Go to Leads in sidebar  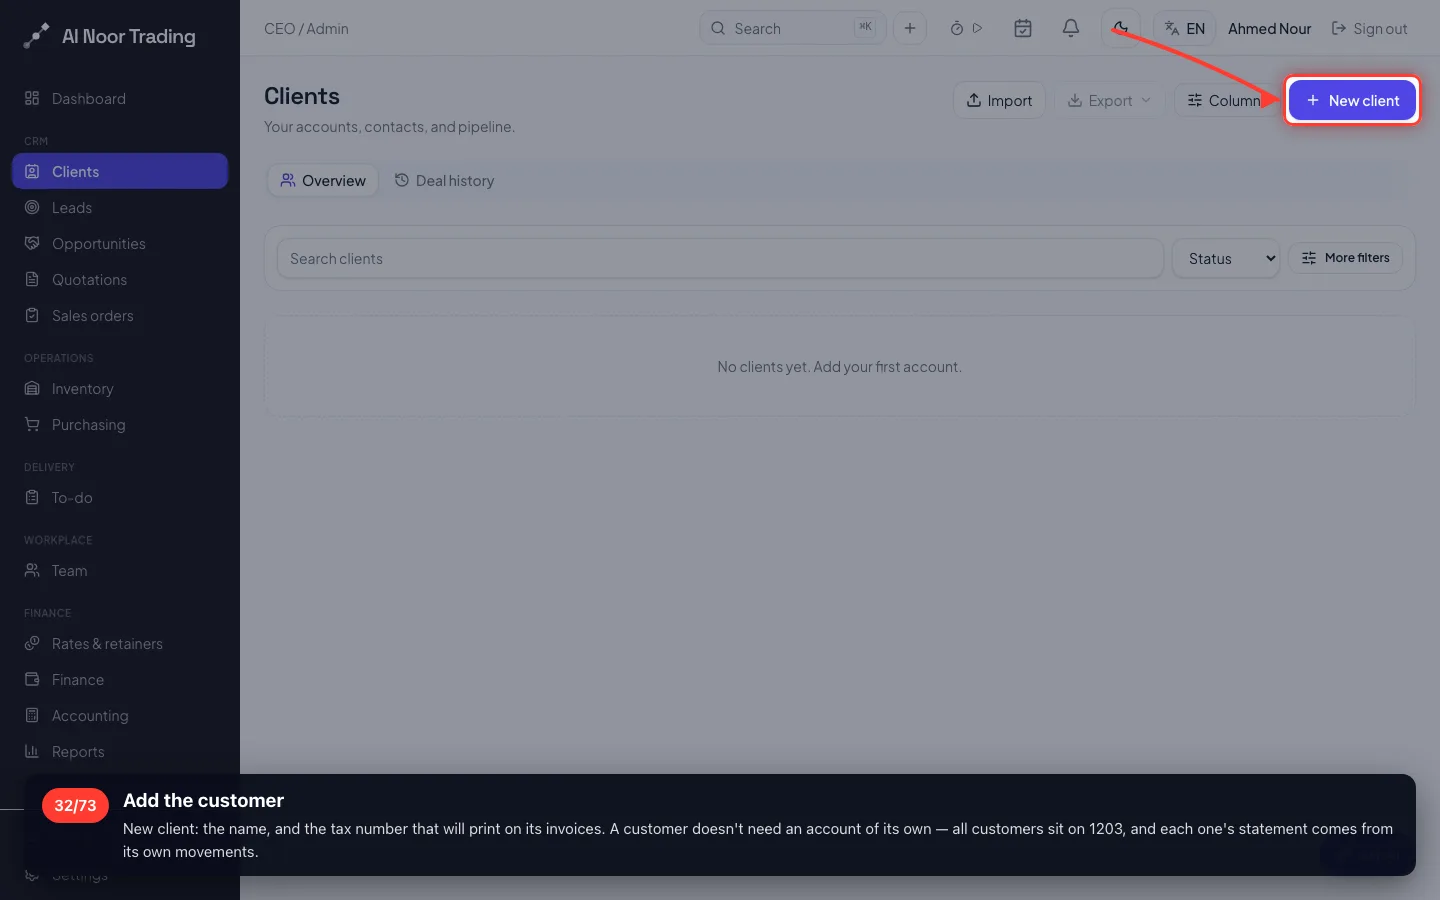[120, 207]
